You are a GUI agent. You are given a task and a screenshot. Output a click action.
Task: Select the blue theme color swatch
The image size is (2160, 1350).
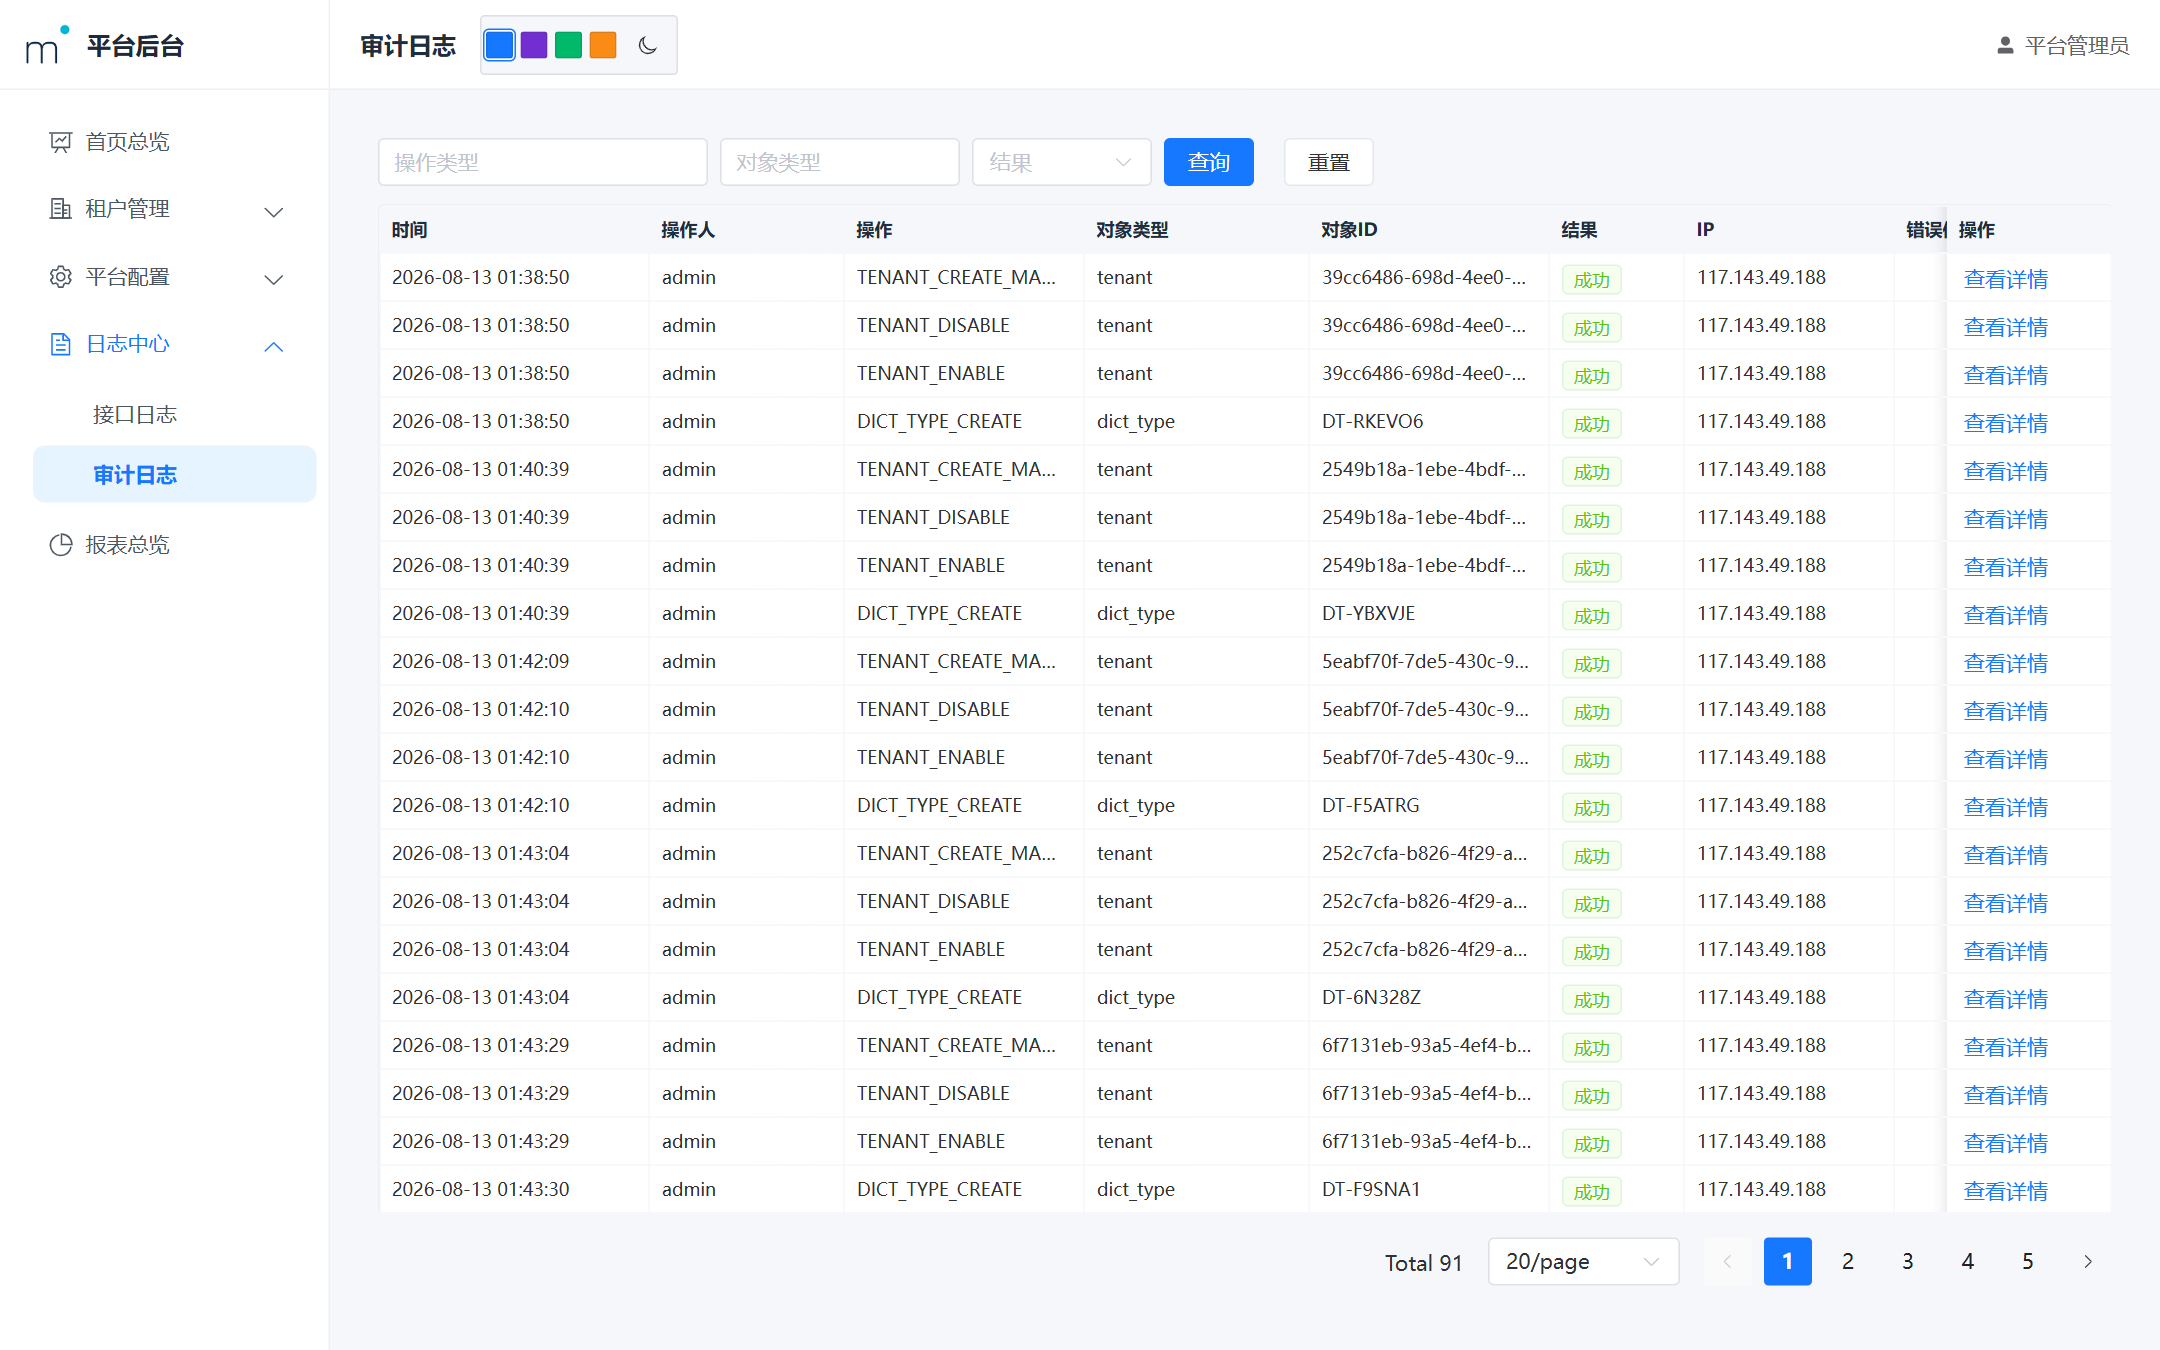click(500, 45)
